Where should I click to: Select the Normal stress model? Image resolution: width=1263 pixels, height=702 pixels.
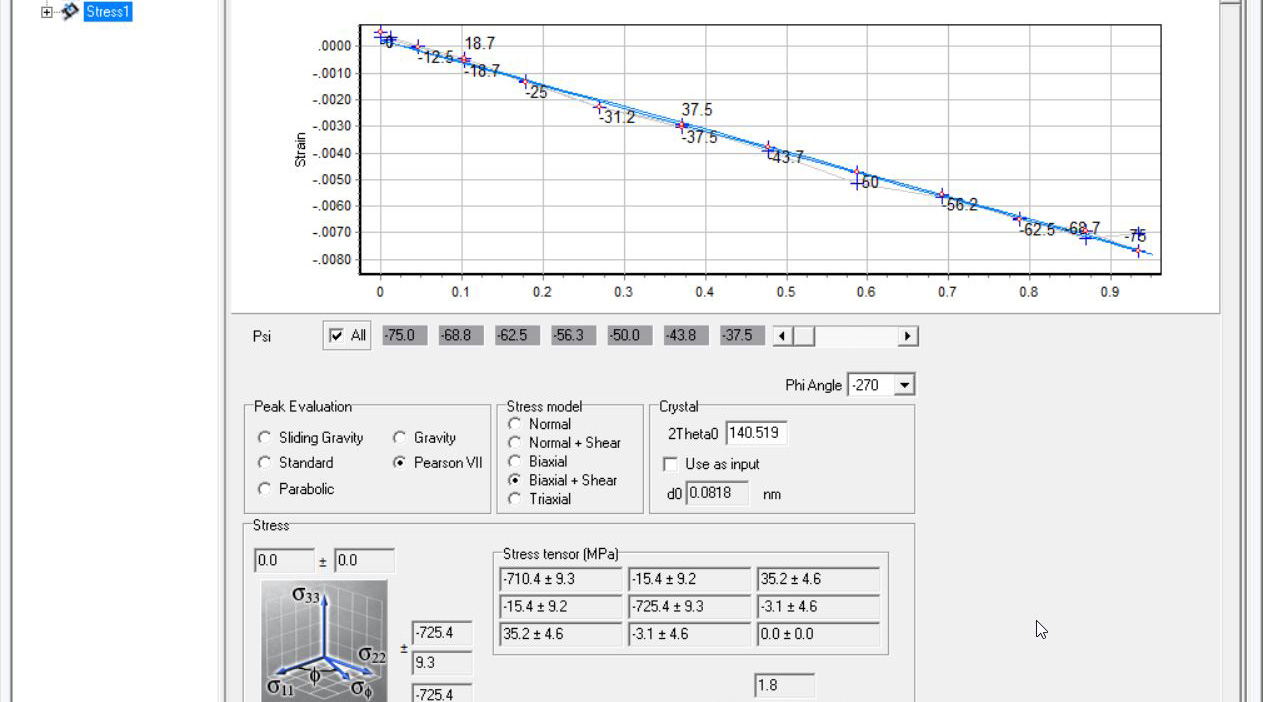[515, 423]
